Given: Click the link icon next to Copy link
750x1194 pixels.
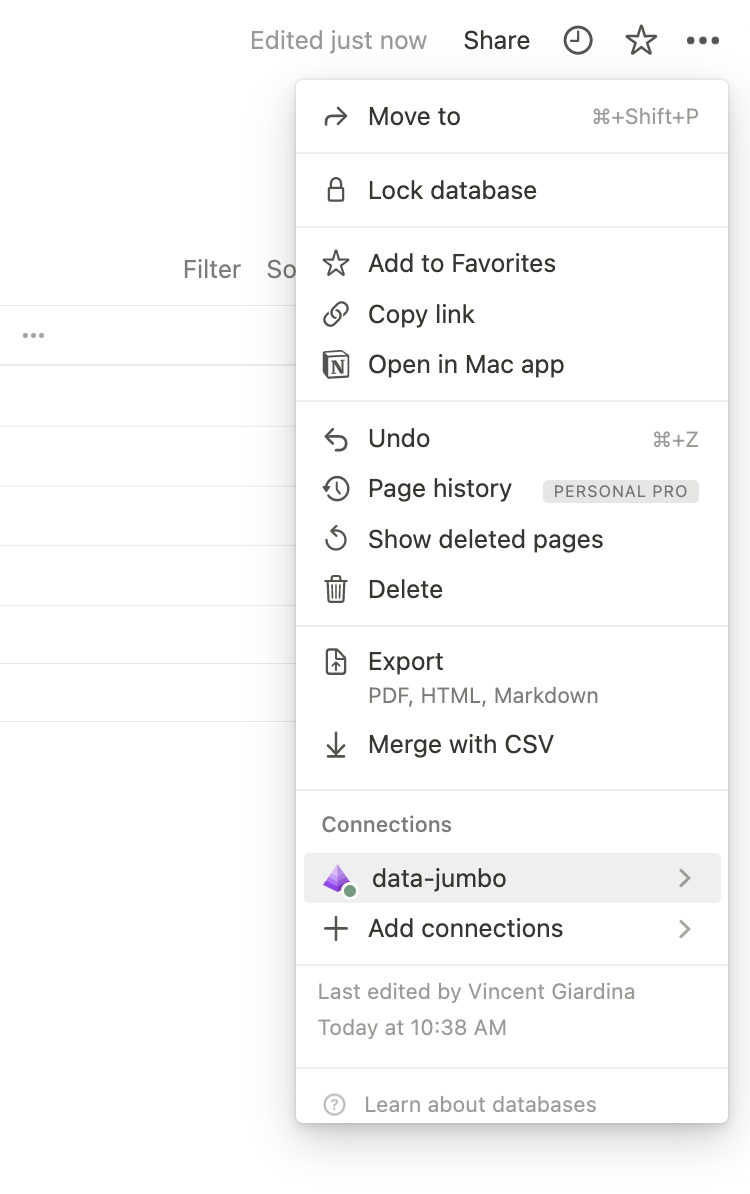Looking at the screenshot, I should 336,314.
